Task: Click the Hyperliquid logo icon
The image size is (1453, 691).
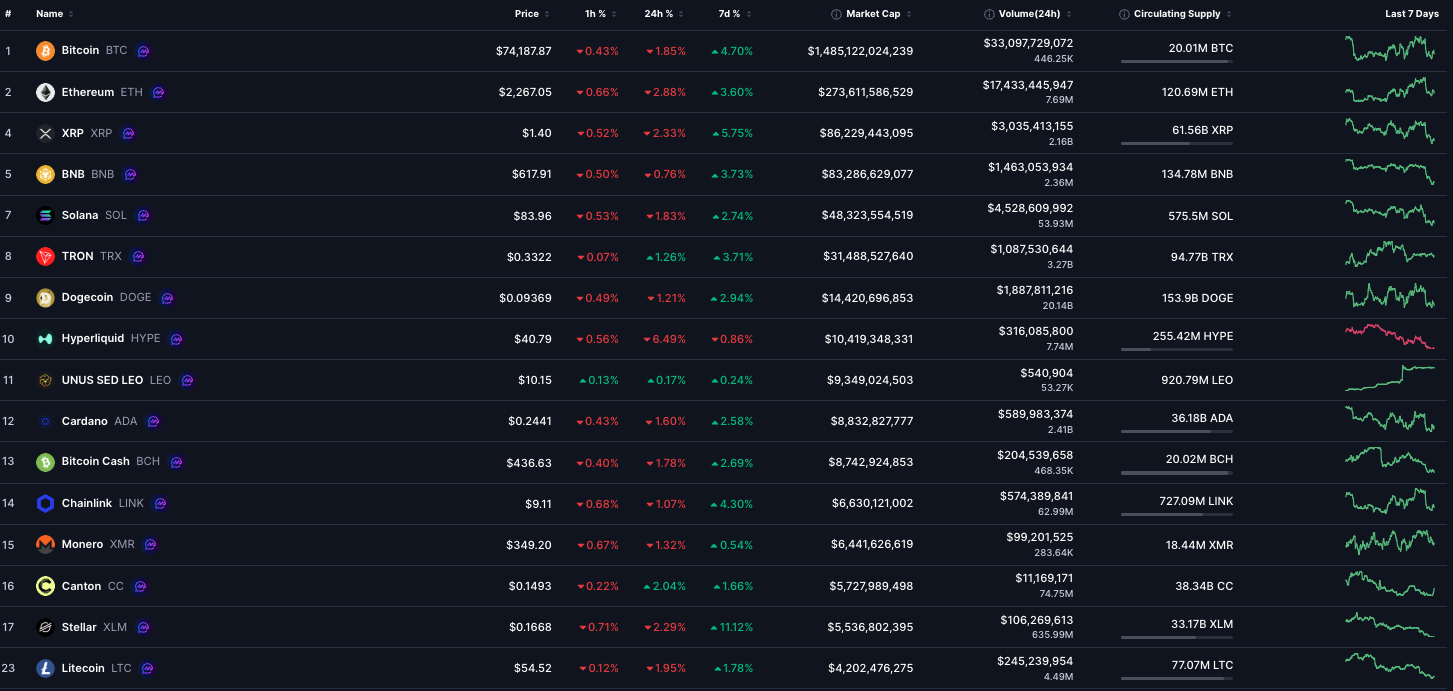Action: click(x=45, y=339)
